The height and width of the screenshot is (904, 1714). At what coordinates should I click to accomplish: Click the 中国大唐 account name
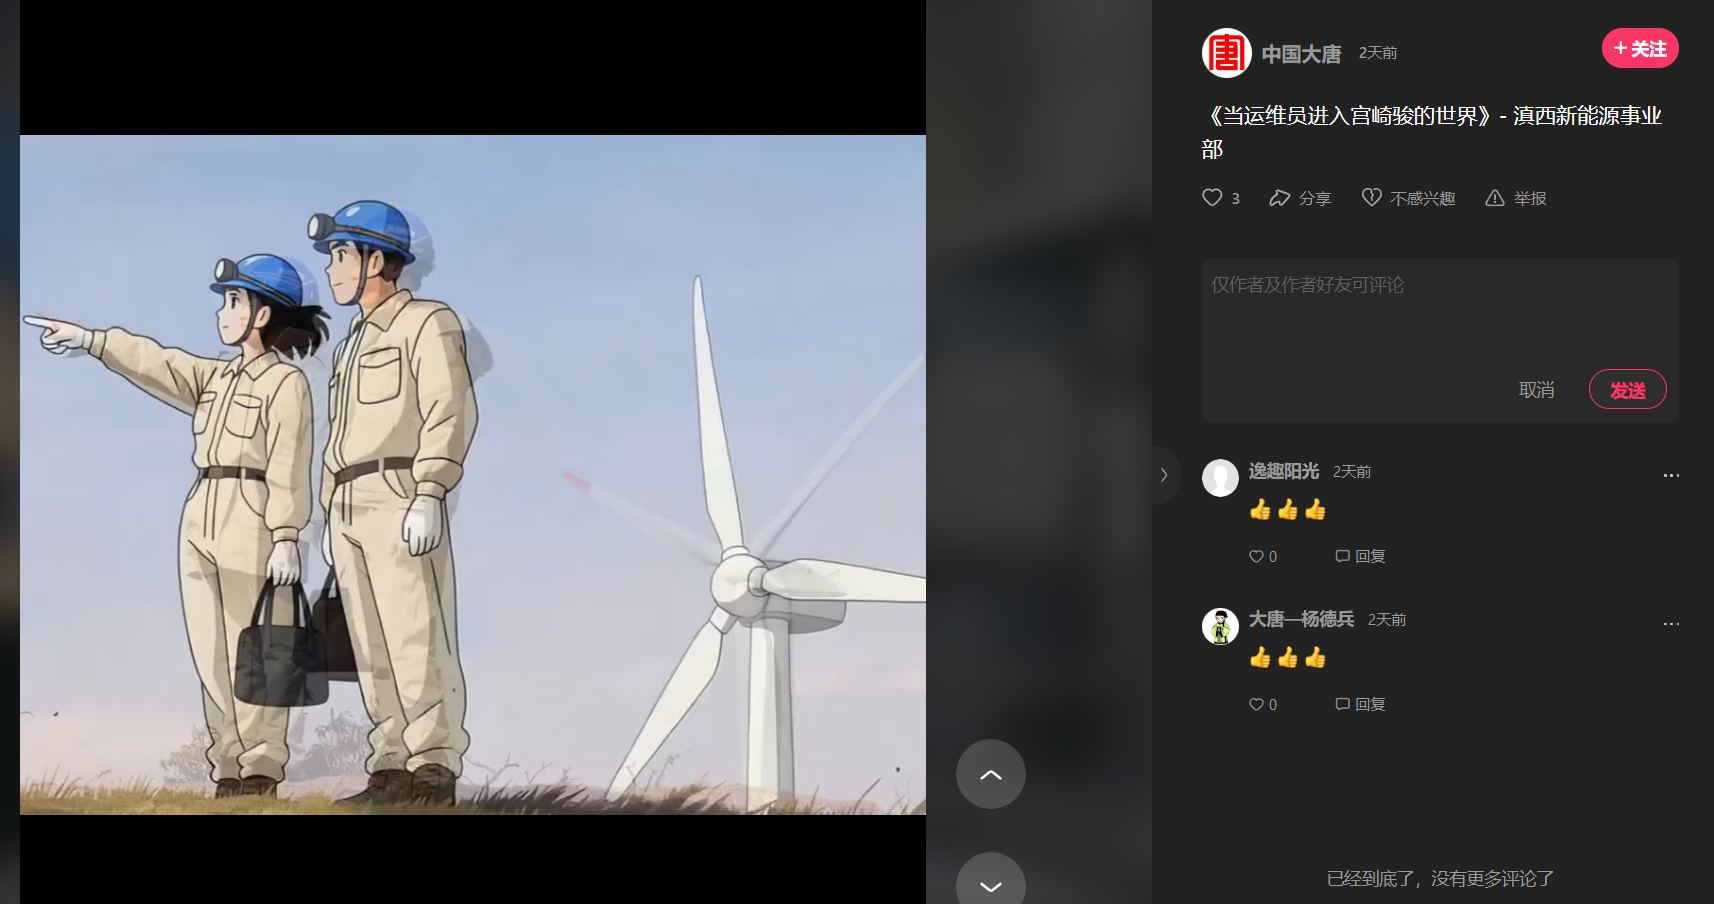click(1301, 54)
